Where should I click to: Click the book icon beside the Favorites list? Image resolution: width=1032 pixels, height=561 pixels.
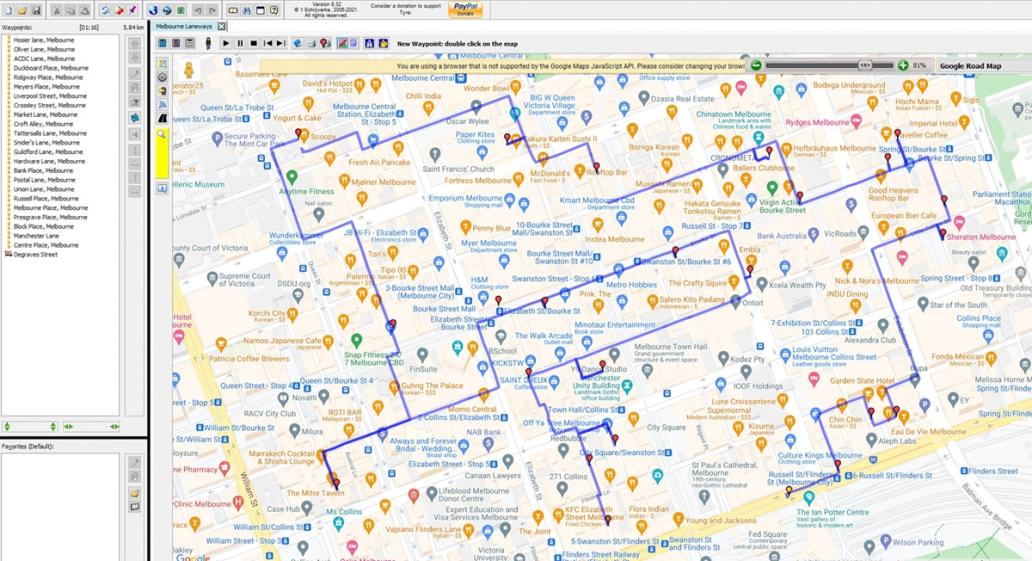point(134,506)
